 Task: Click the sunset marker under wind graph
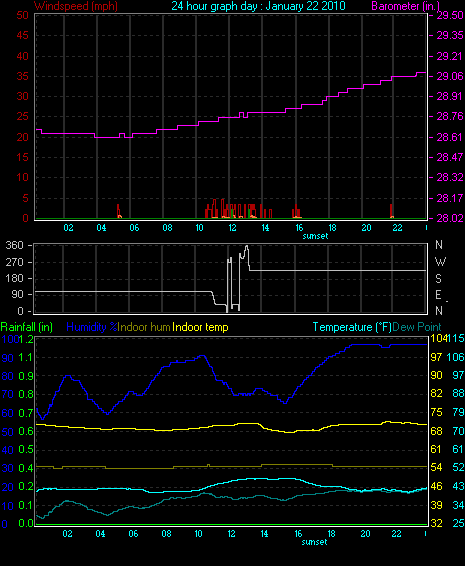click(315, 236)
